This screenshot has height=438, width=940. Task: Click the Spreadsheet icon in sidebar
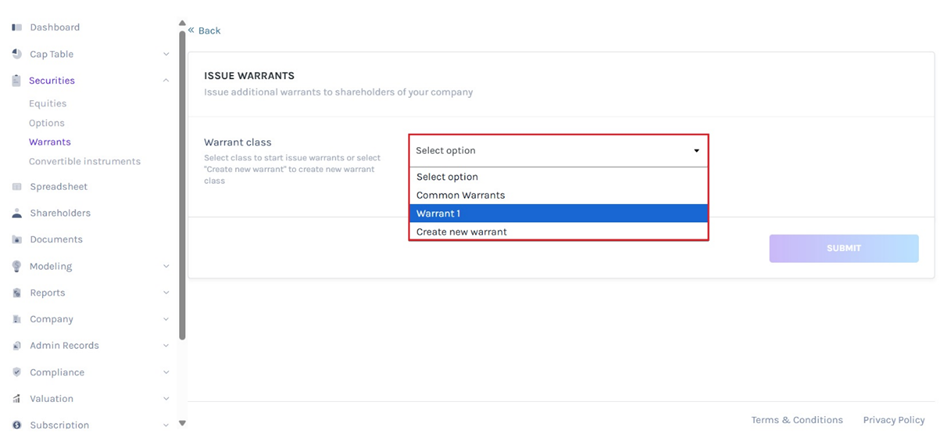[17, 187]
